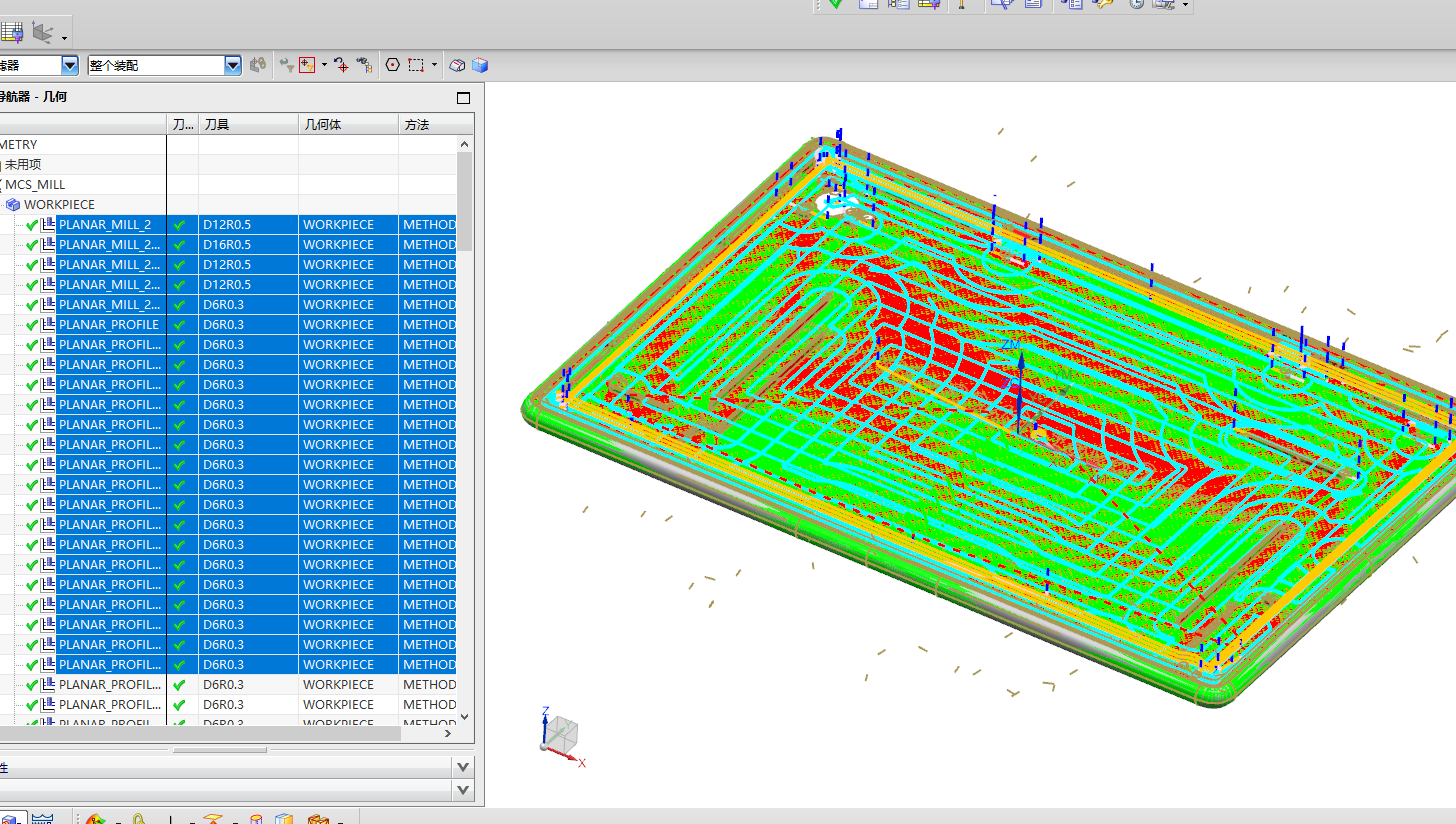Click the blue shaded cube display icon
This screenshot has height=824, width=1456.
tap(480, 65)
